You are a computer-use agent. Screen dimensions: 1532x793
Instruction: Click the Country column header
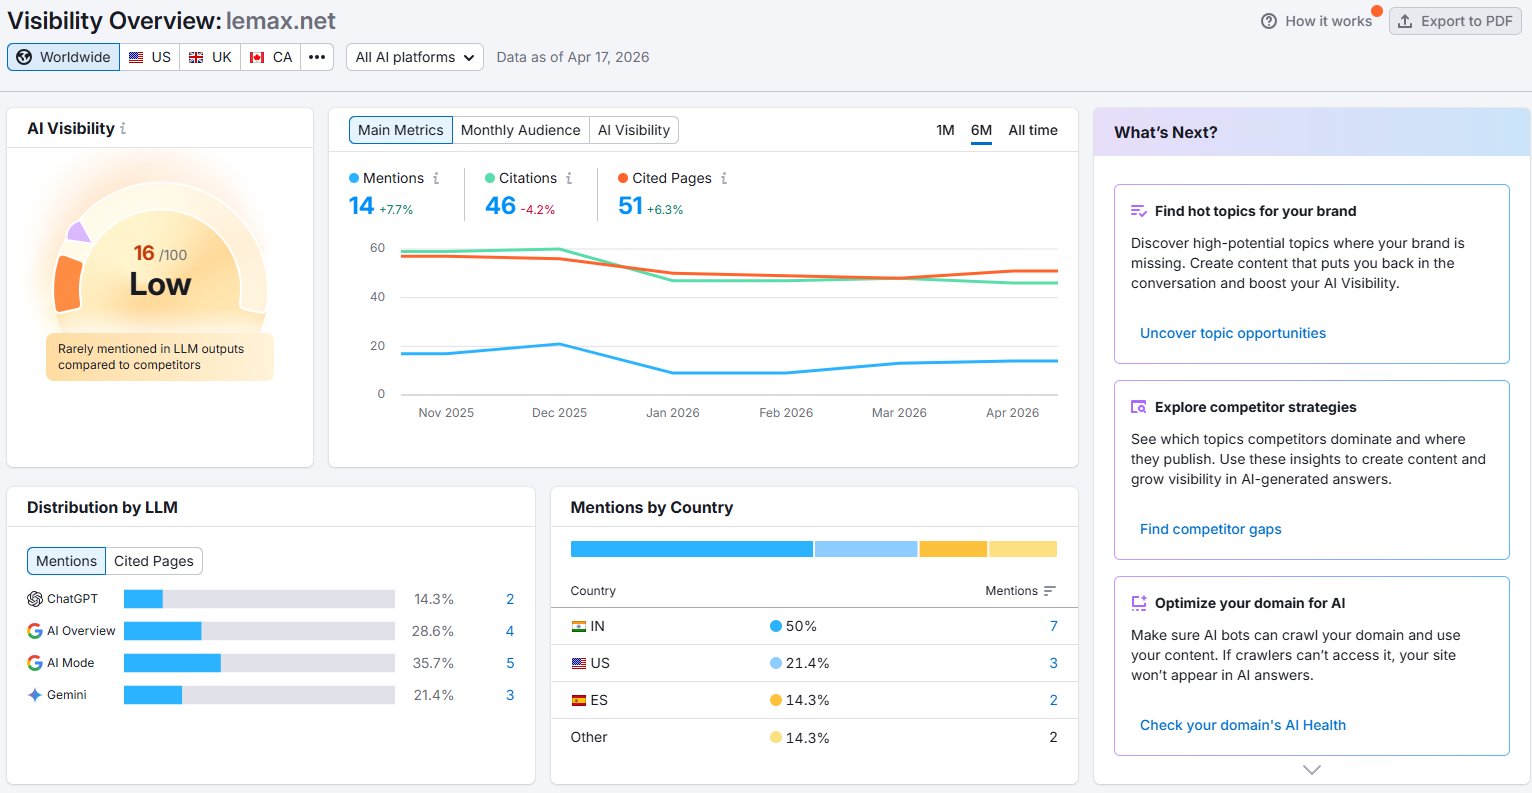pos(593,591)
